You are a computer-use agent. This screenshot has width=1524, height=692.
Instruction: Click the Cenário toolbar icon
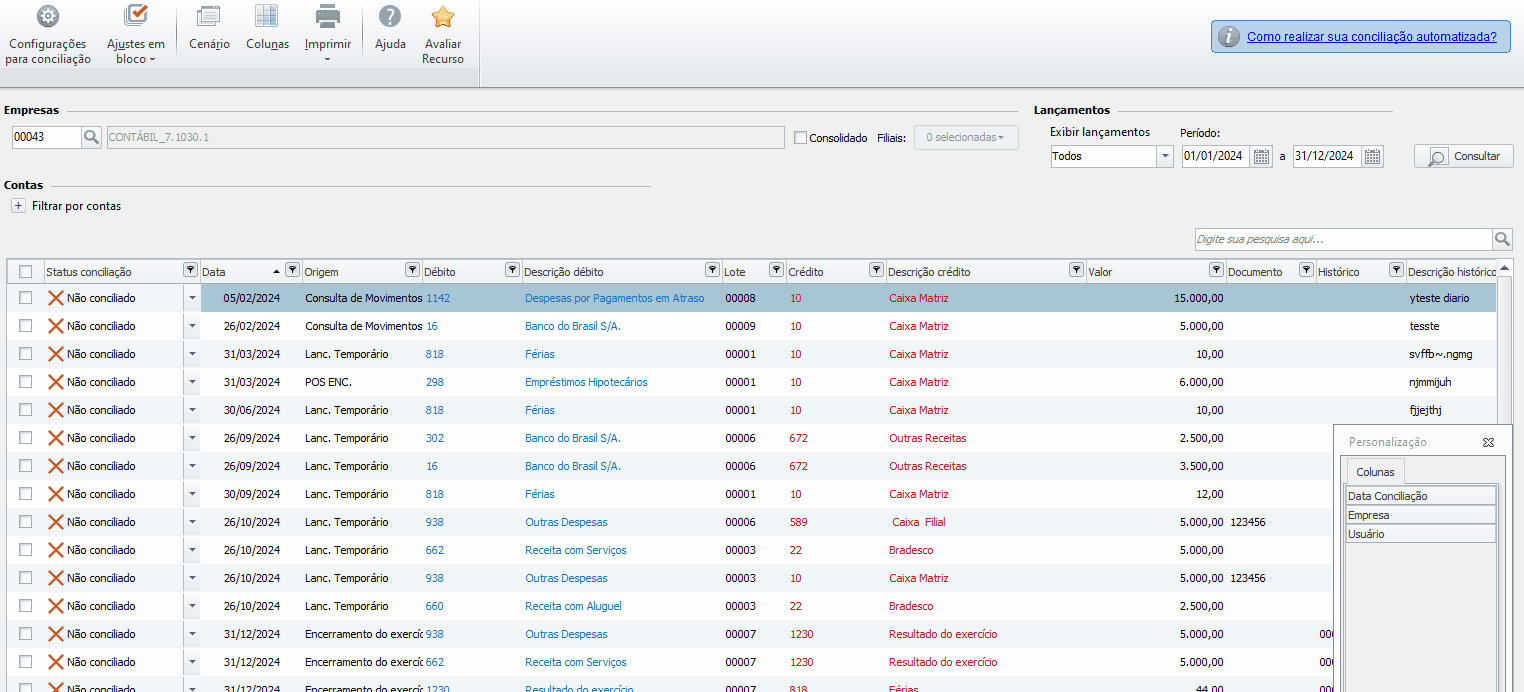pos(208,17)
